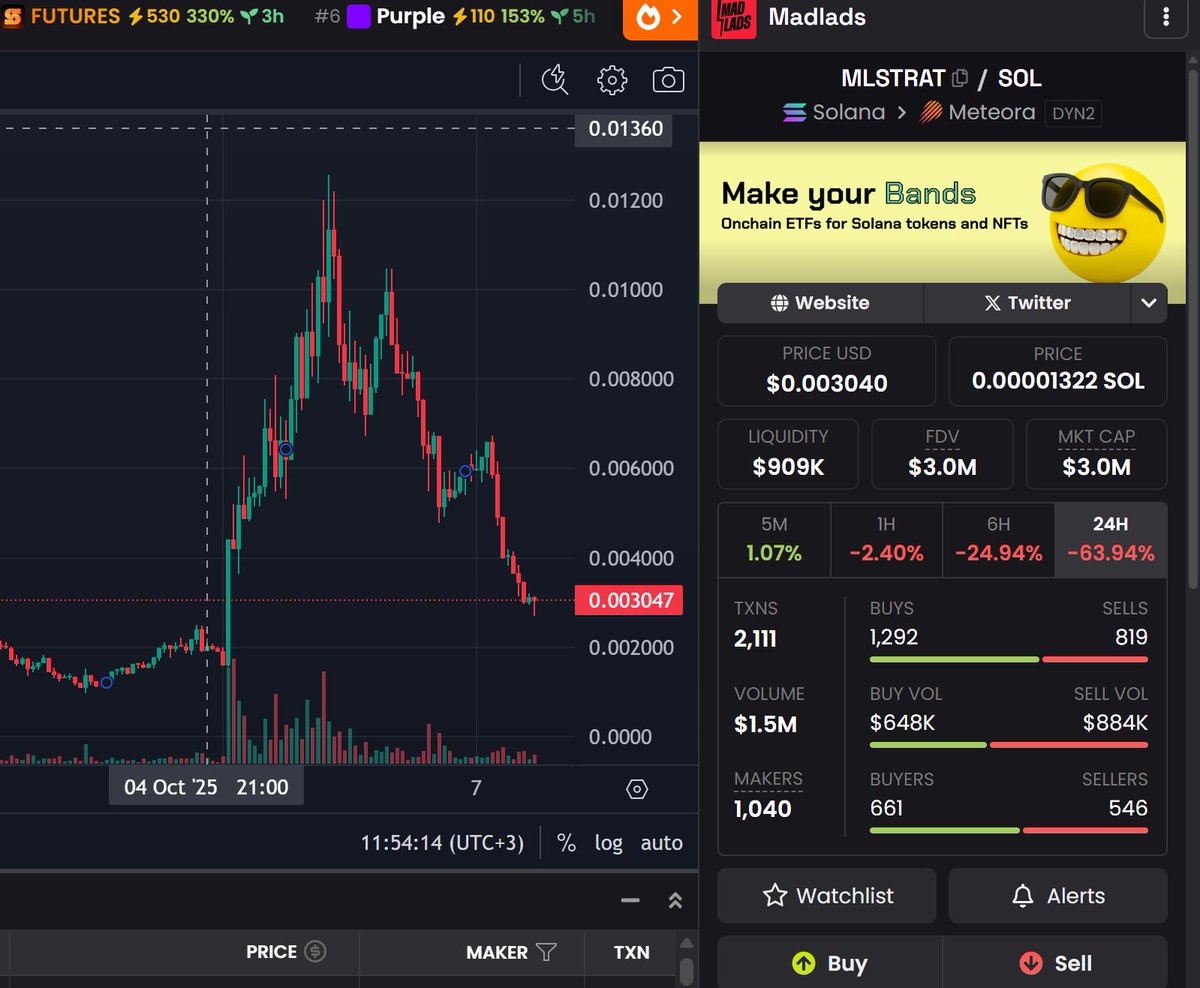This screenshot has width=1200, height=988.
Task: Select the 24H timeframe stats tab
Action: (x=1110, y=540)
